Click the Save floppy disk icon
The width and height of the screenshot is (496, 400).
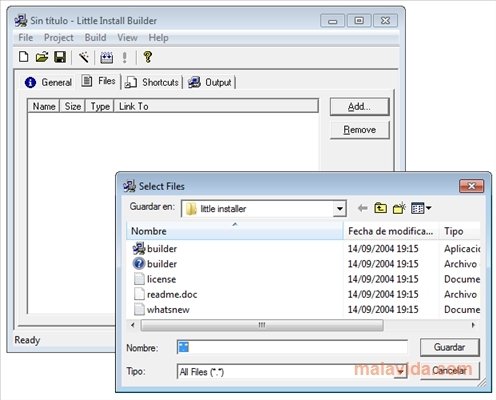coord(60,57)
